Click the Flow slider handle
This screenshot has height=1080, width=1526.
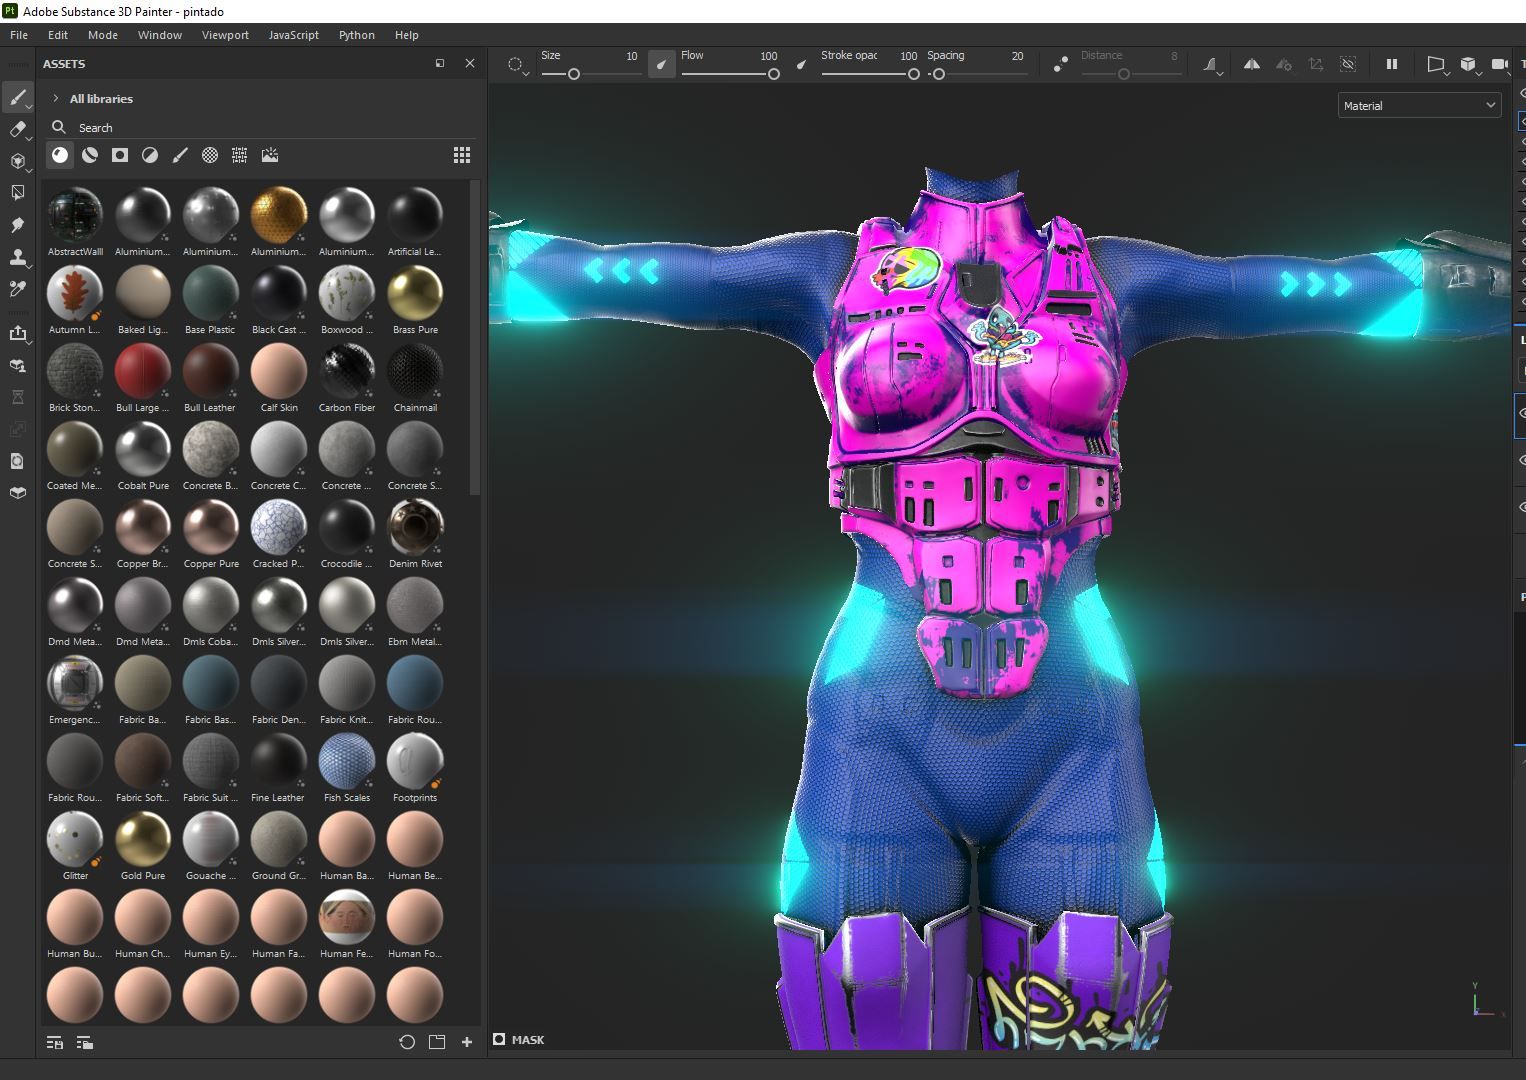pos(773,74)
